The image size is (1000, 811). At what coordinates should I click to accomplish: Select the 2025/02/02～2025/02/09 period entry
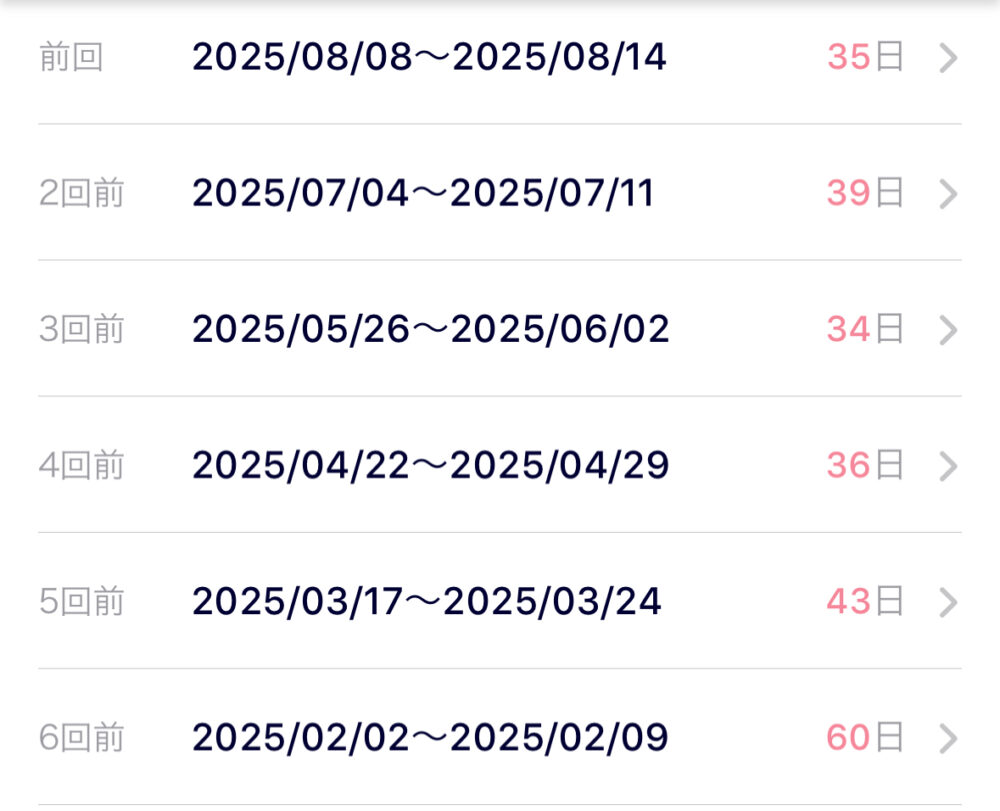430,738
